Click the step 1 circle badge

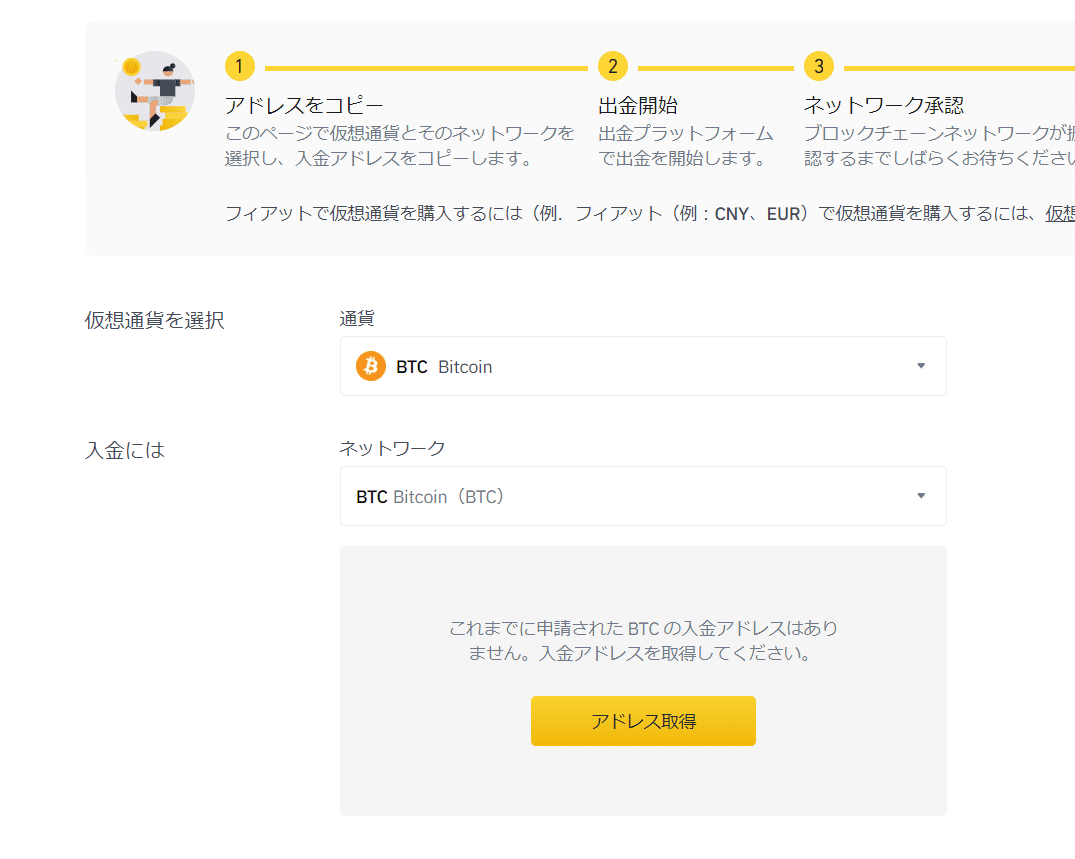click(240, 67)
